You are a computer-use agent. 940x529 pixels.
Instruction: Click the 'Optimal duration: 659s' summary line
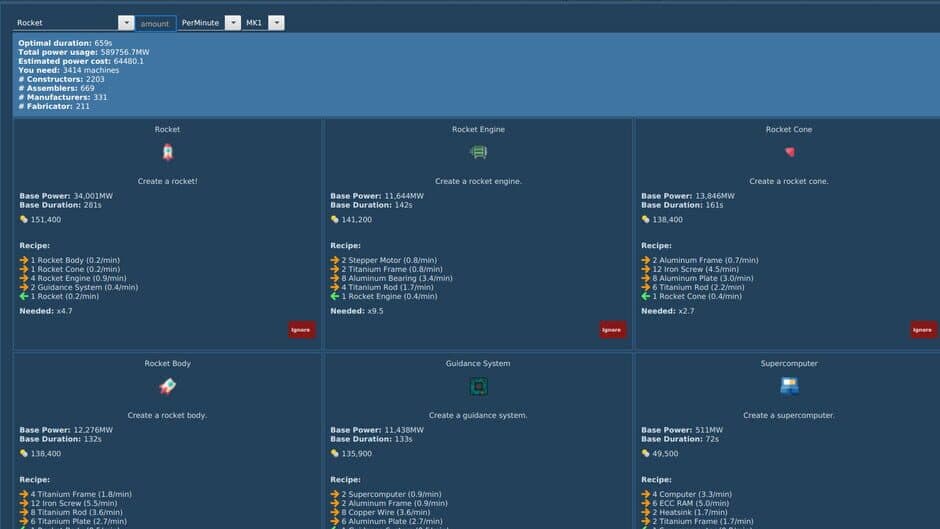click(x=65, y=43)
